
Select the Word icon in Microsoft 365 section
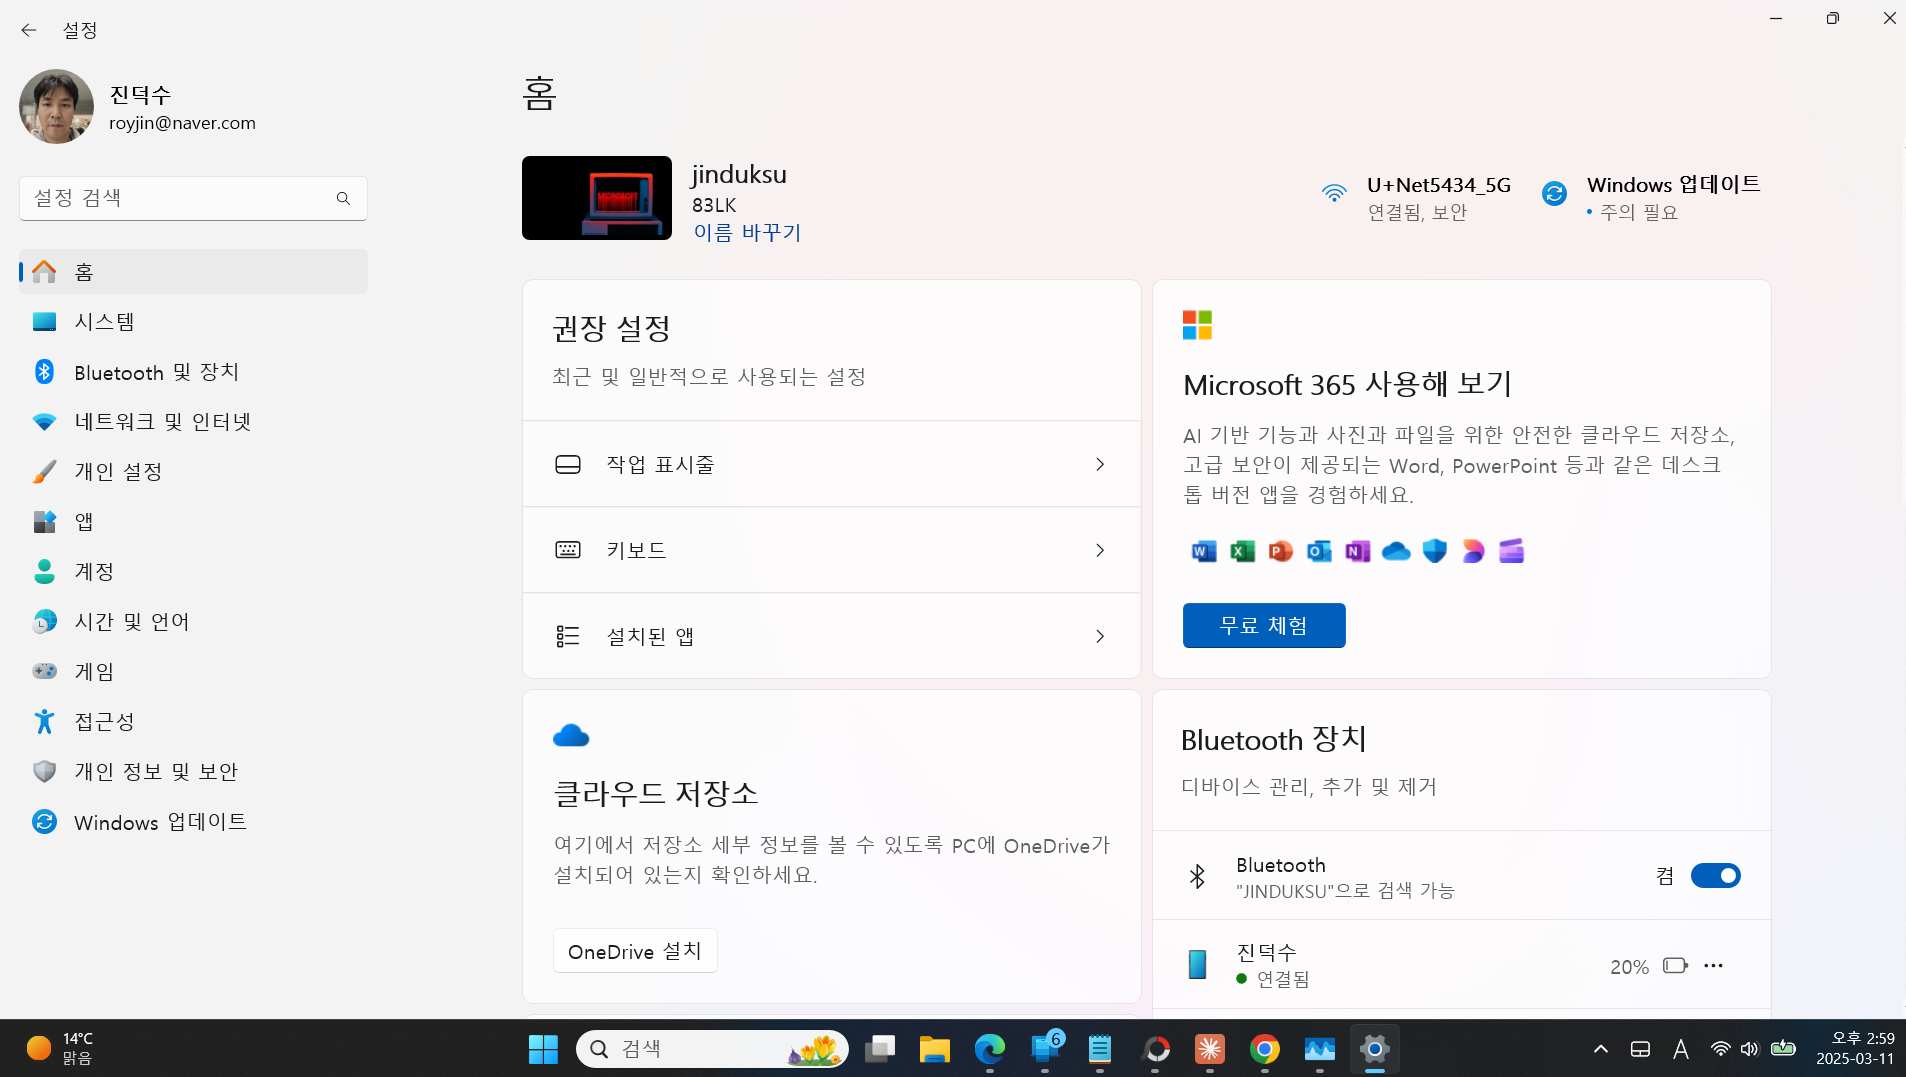click(x=1203, y=551)
